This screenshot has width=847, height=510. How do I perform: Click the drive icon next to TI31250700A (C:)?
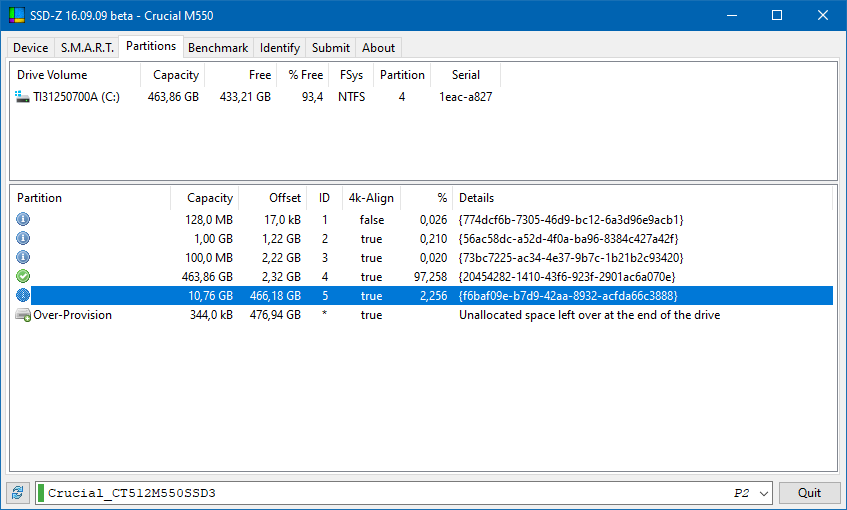[22, 97]
